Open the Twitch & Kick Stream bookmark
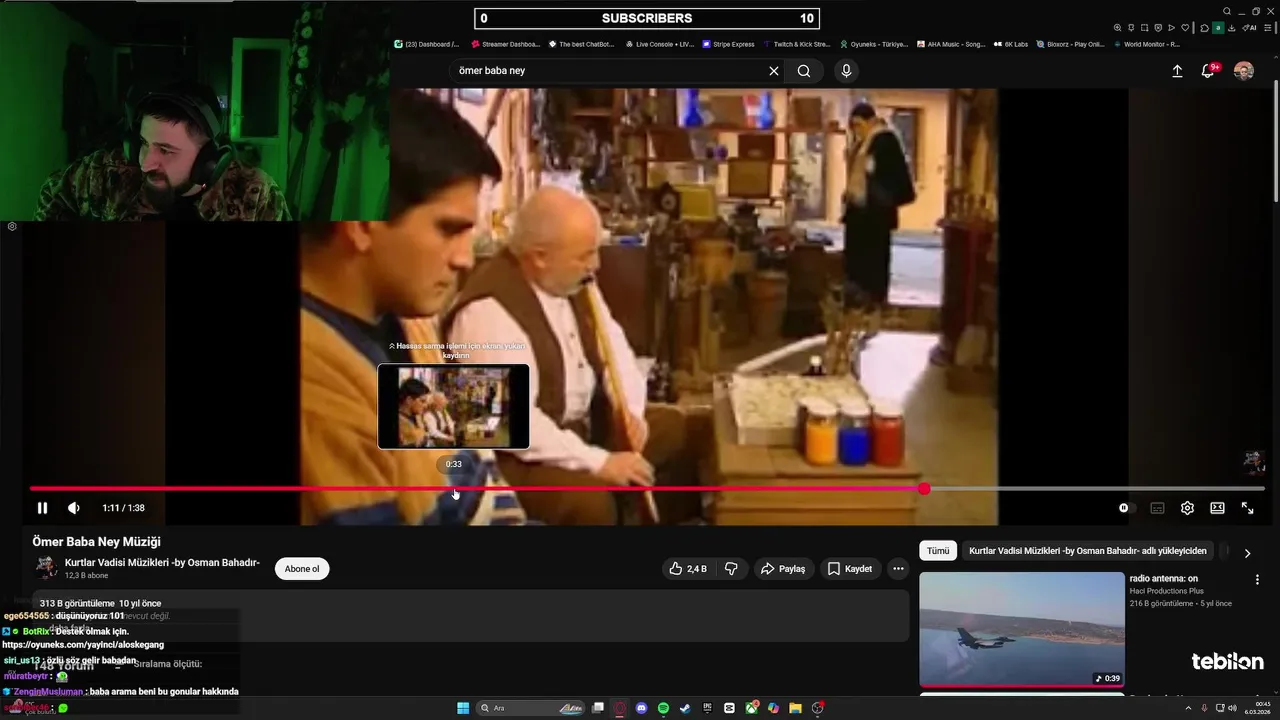The width and height of the screenshot is (1280, 720). (x=797, y=44)
